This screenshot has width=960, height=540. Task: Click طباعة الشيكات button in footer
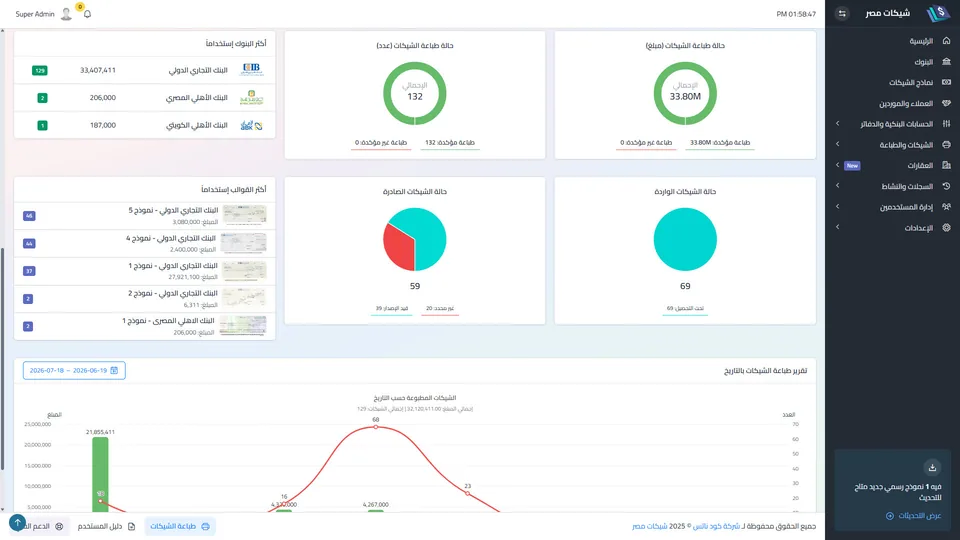pyautogui.click(x=179, y=527)
